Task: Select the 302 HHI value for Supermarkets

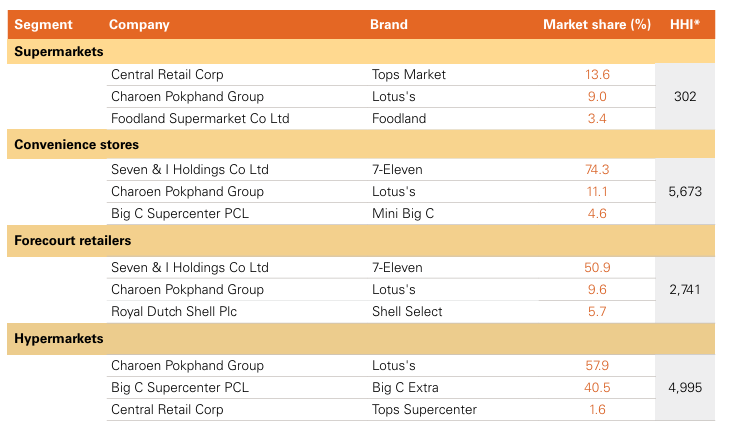Action: tap(685, 97)
